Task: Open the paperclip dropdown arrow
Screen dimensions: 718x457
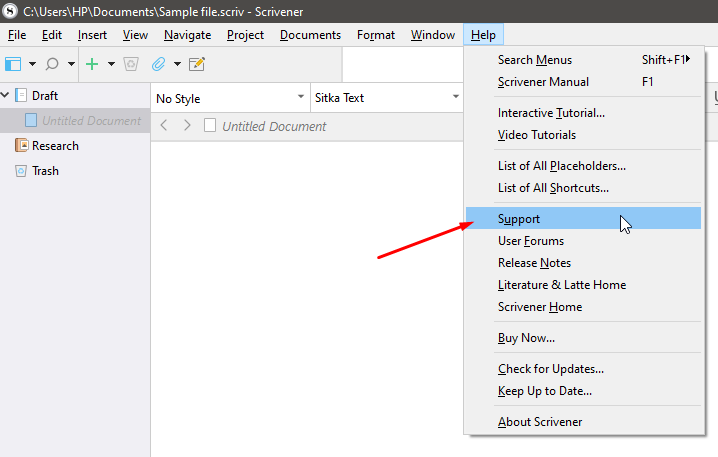Action: [177, 64]
